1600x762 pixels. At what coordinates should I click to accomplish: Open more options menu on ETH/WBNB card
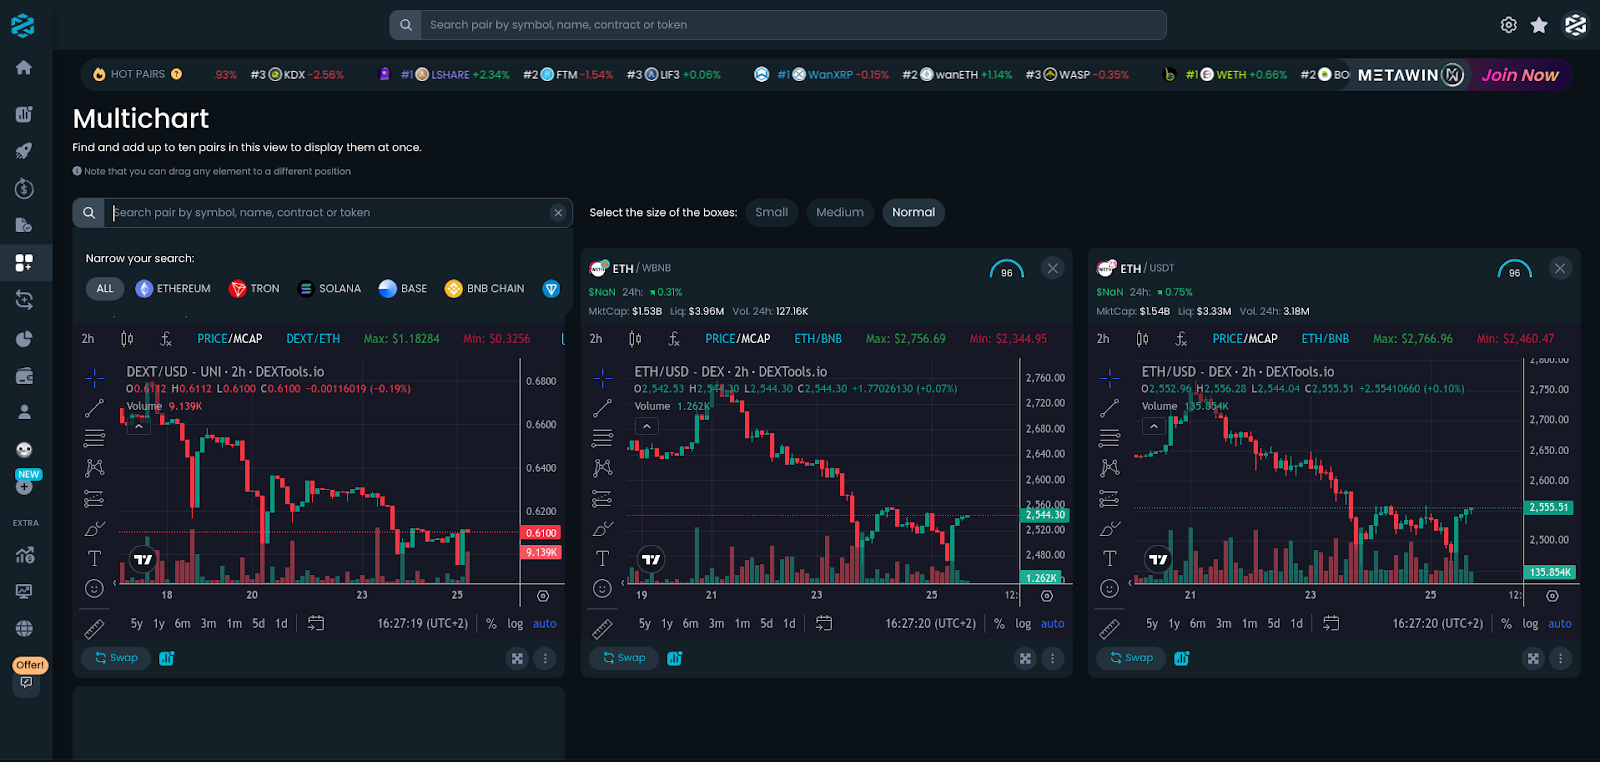(1052, 658)
